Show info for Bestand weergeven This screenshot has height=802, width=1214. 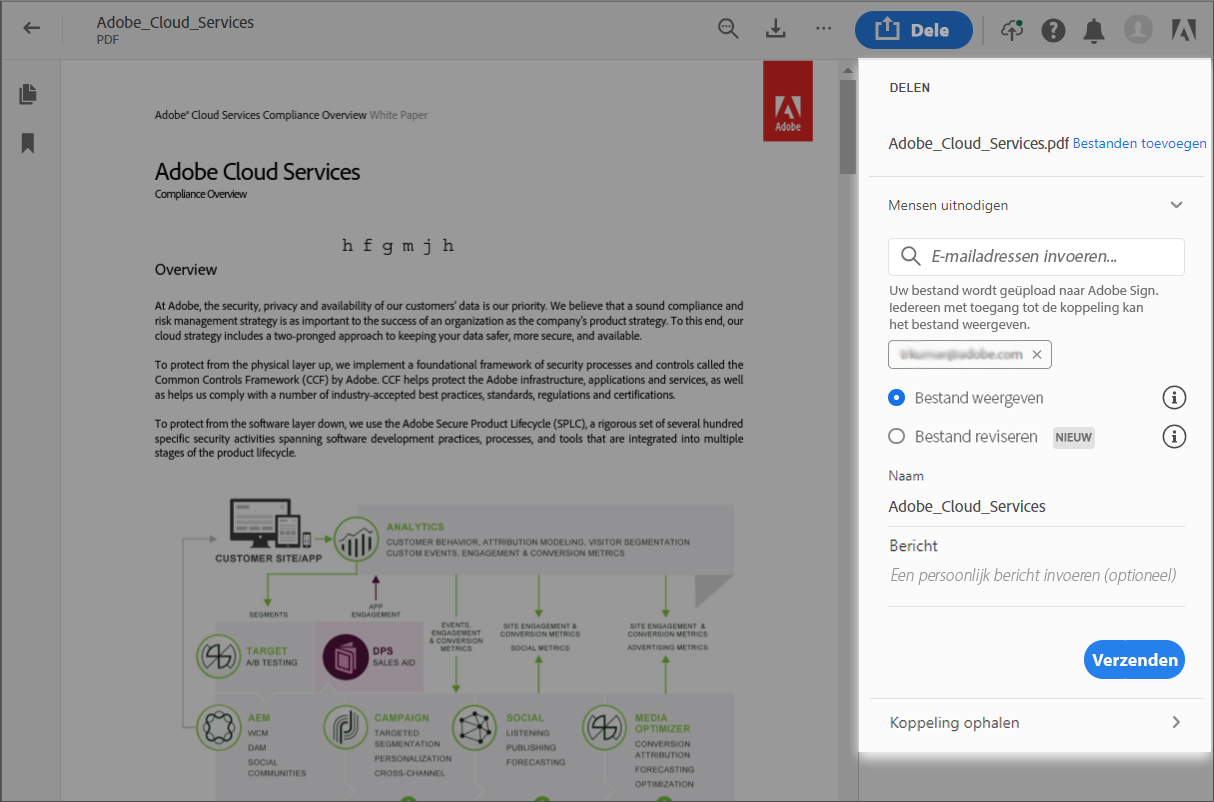(1174, 398)
